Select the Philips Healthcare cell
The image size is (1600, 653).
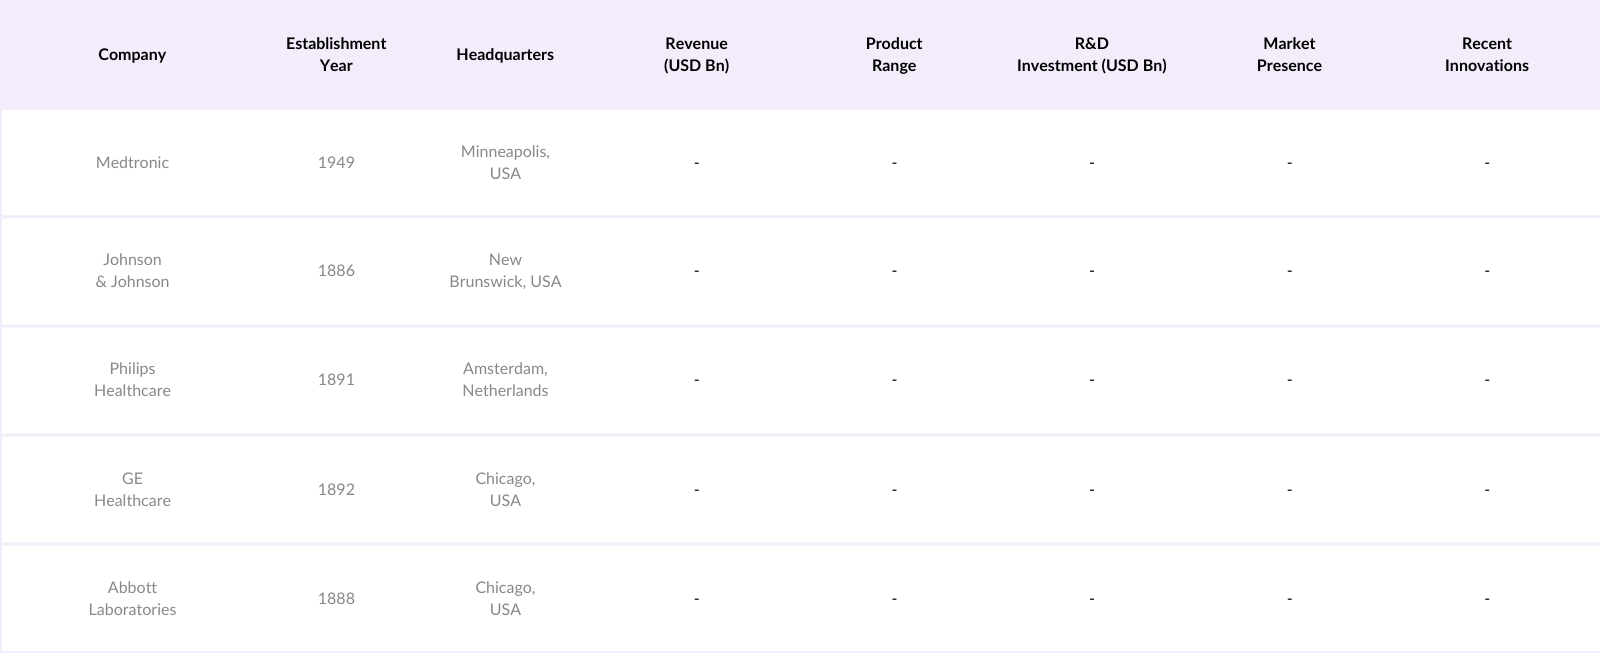point(132,379)
